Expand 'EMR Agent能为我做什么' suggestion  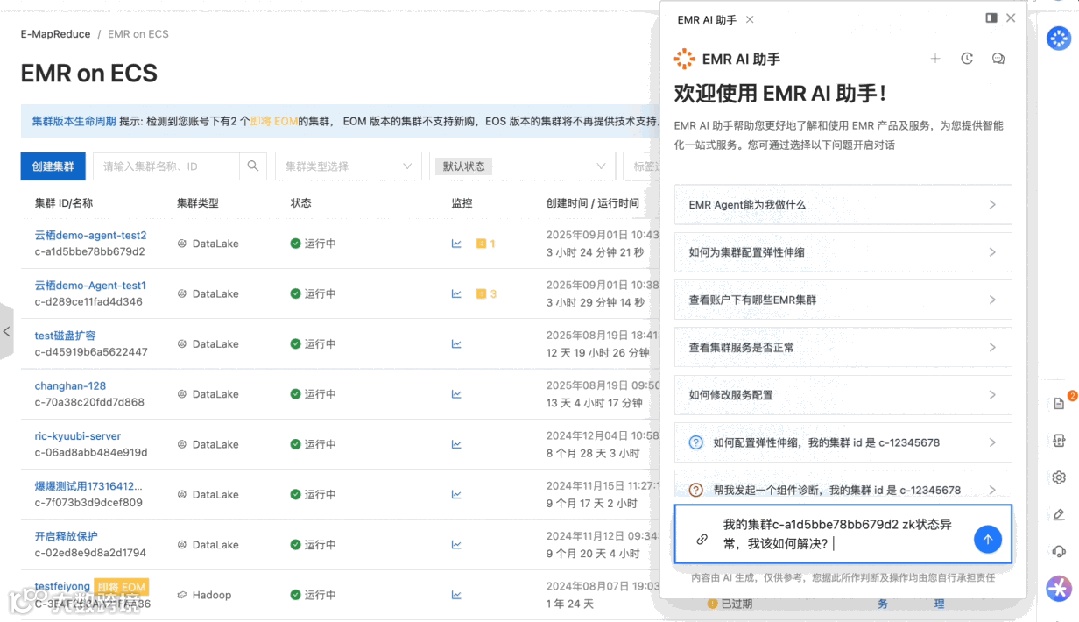click(842, 204)
